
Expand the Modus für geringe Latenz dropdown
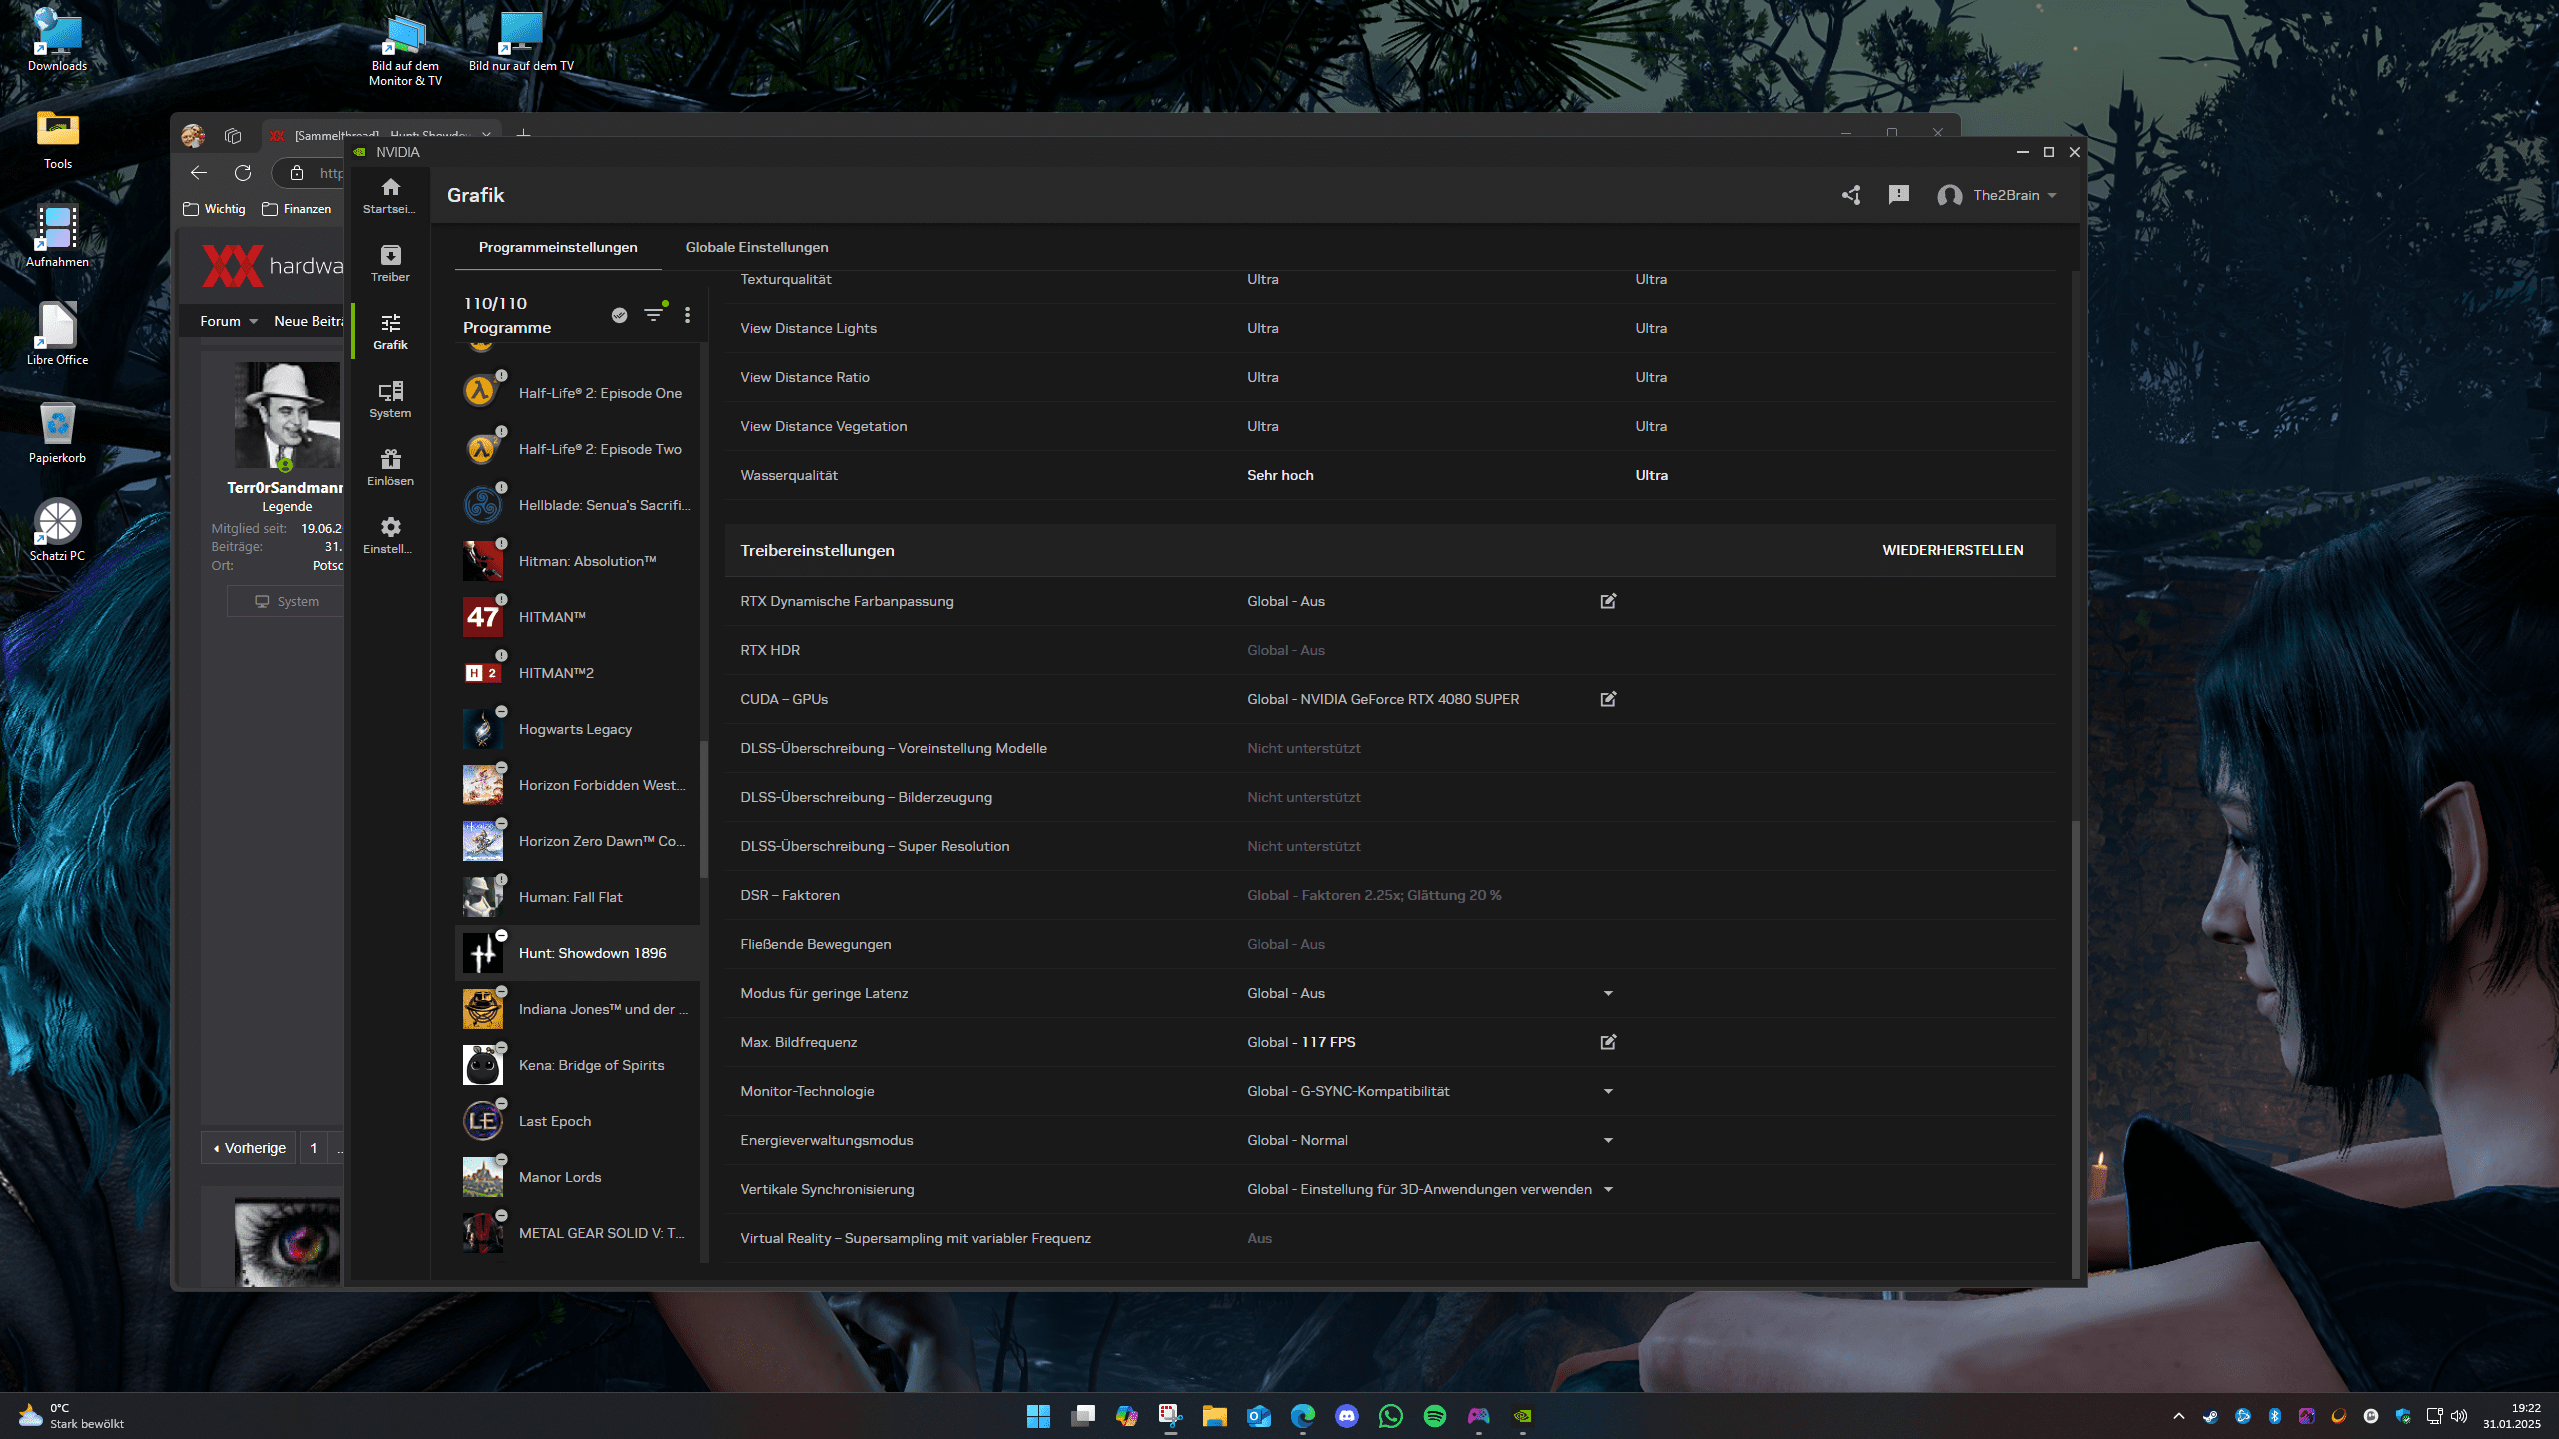click(1608, 993)
